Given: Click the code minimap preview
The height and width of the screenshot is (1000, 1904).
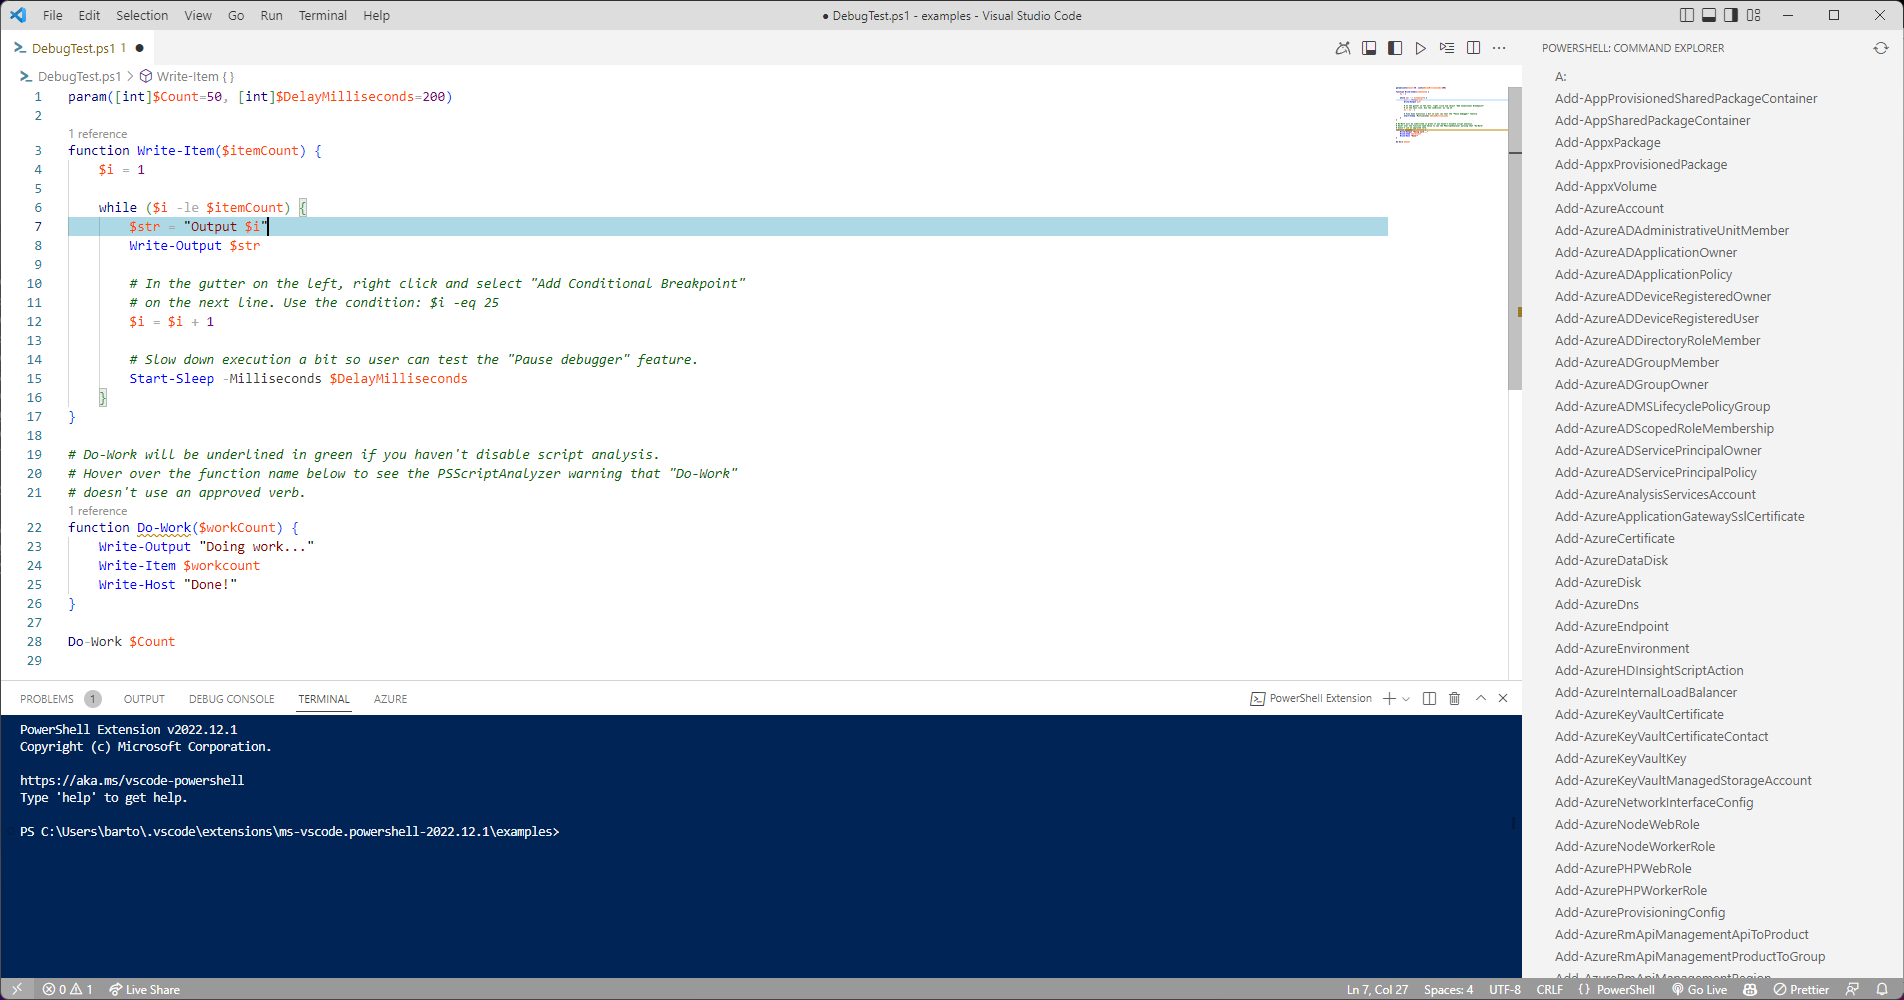Looking at the screenshot, I should point(1450,115).
